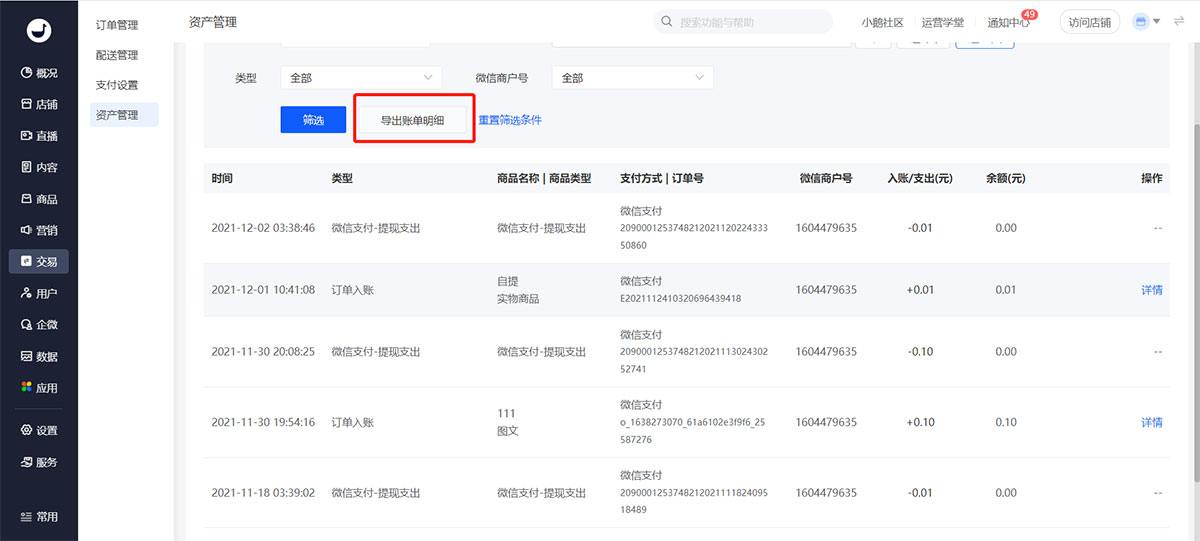Click the blue 筛选 filter button
Image resolution: width=1200 pixels, height=541 pixels.
[313, 120]
